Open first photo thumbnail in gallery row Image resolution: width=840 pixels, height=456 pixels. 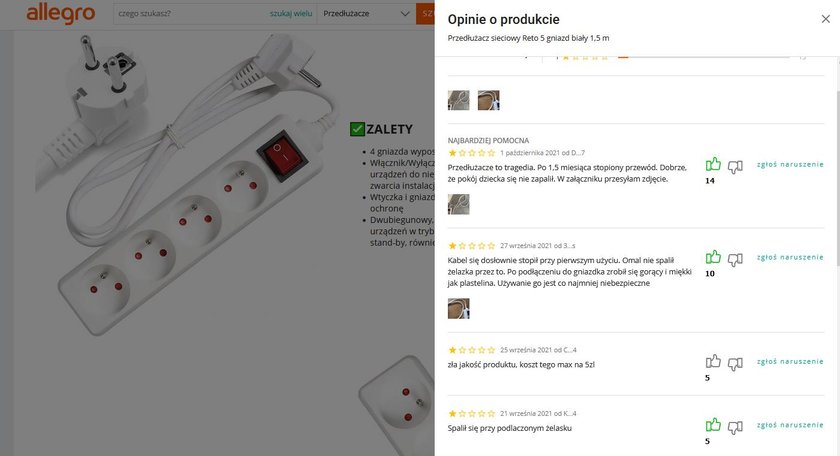click(x=459, y=100)
